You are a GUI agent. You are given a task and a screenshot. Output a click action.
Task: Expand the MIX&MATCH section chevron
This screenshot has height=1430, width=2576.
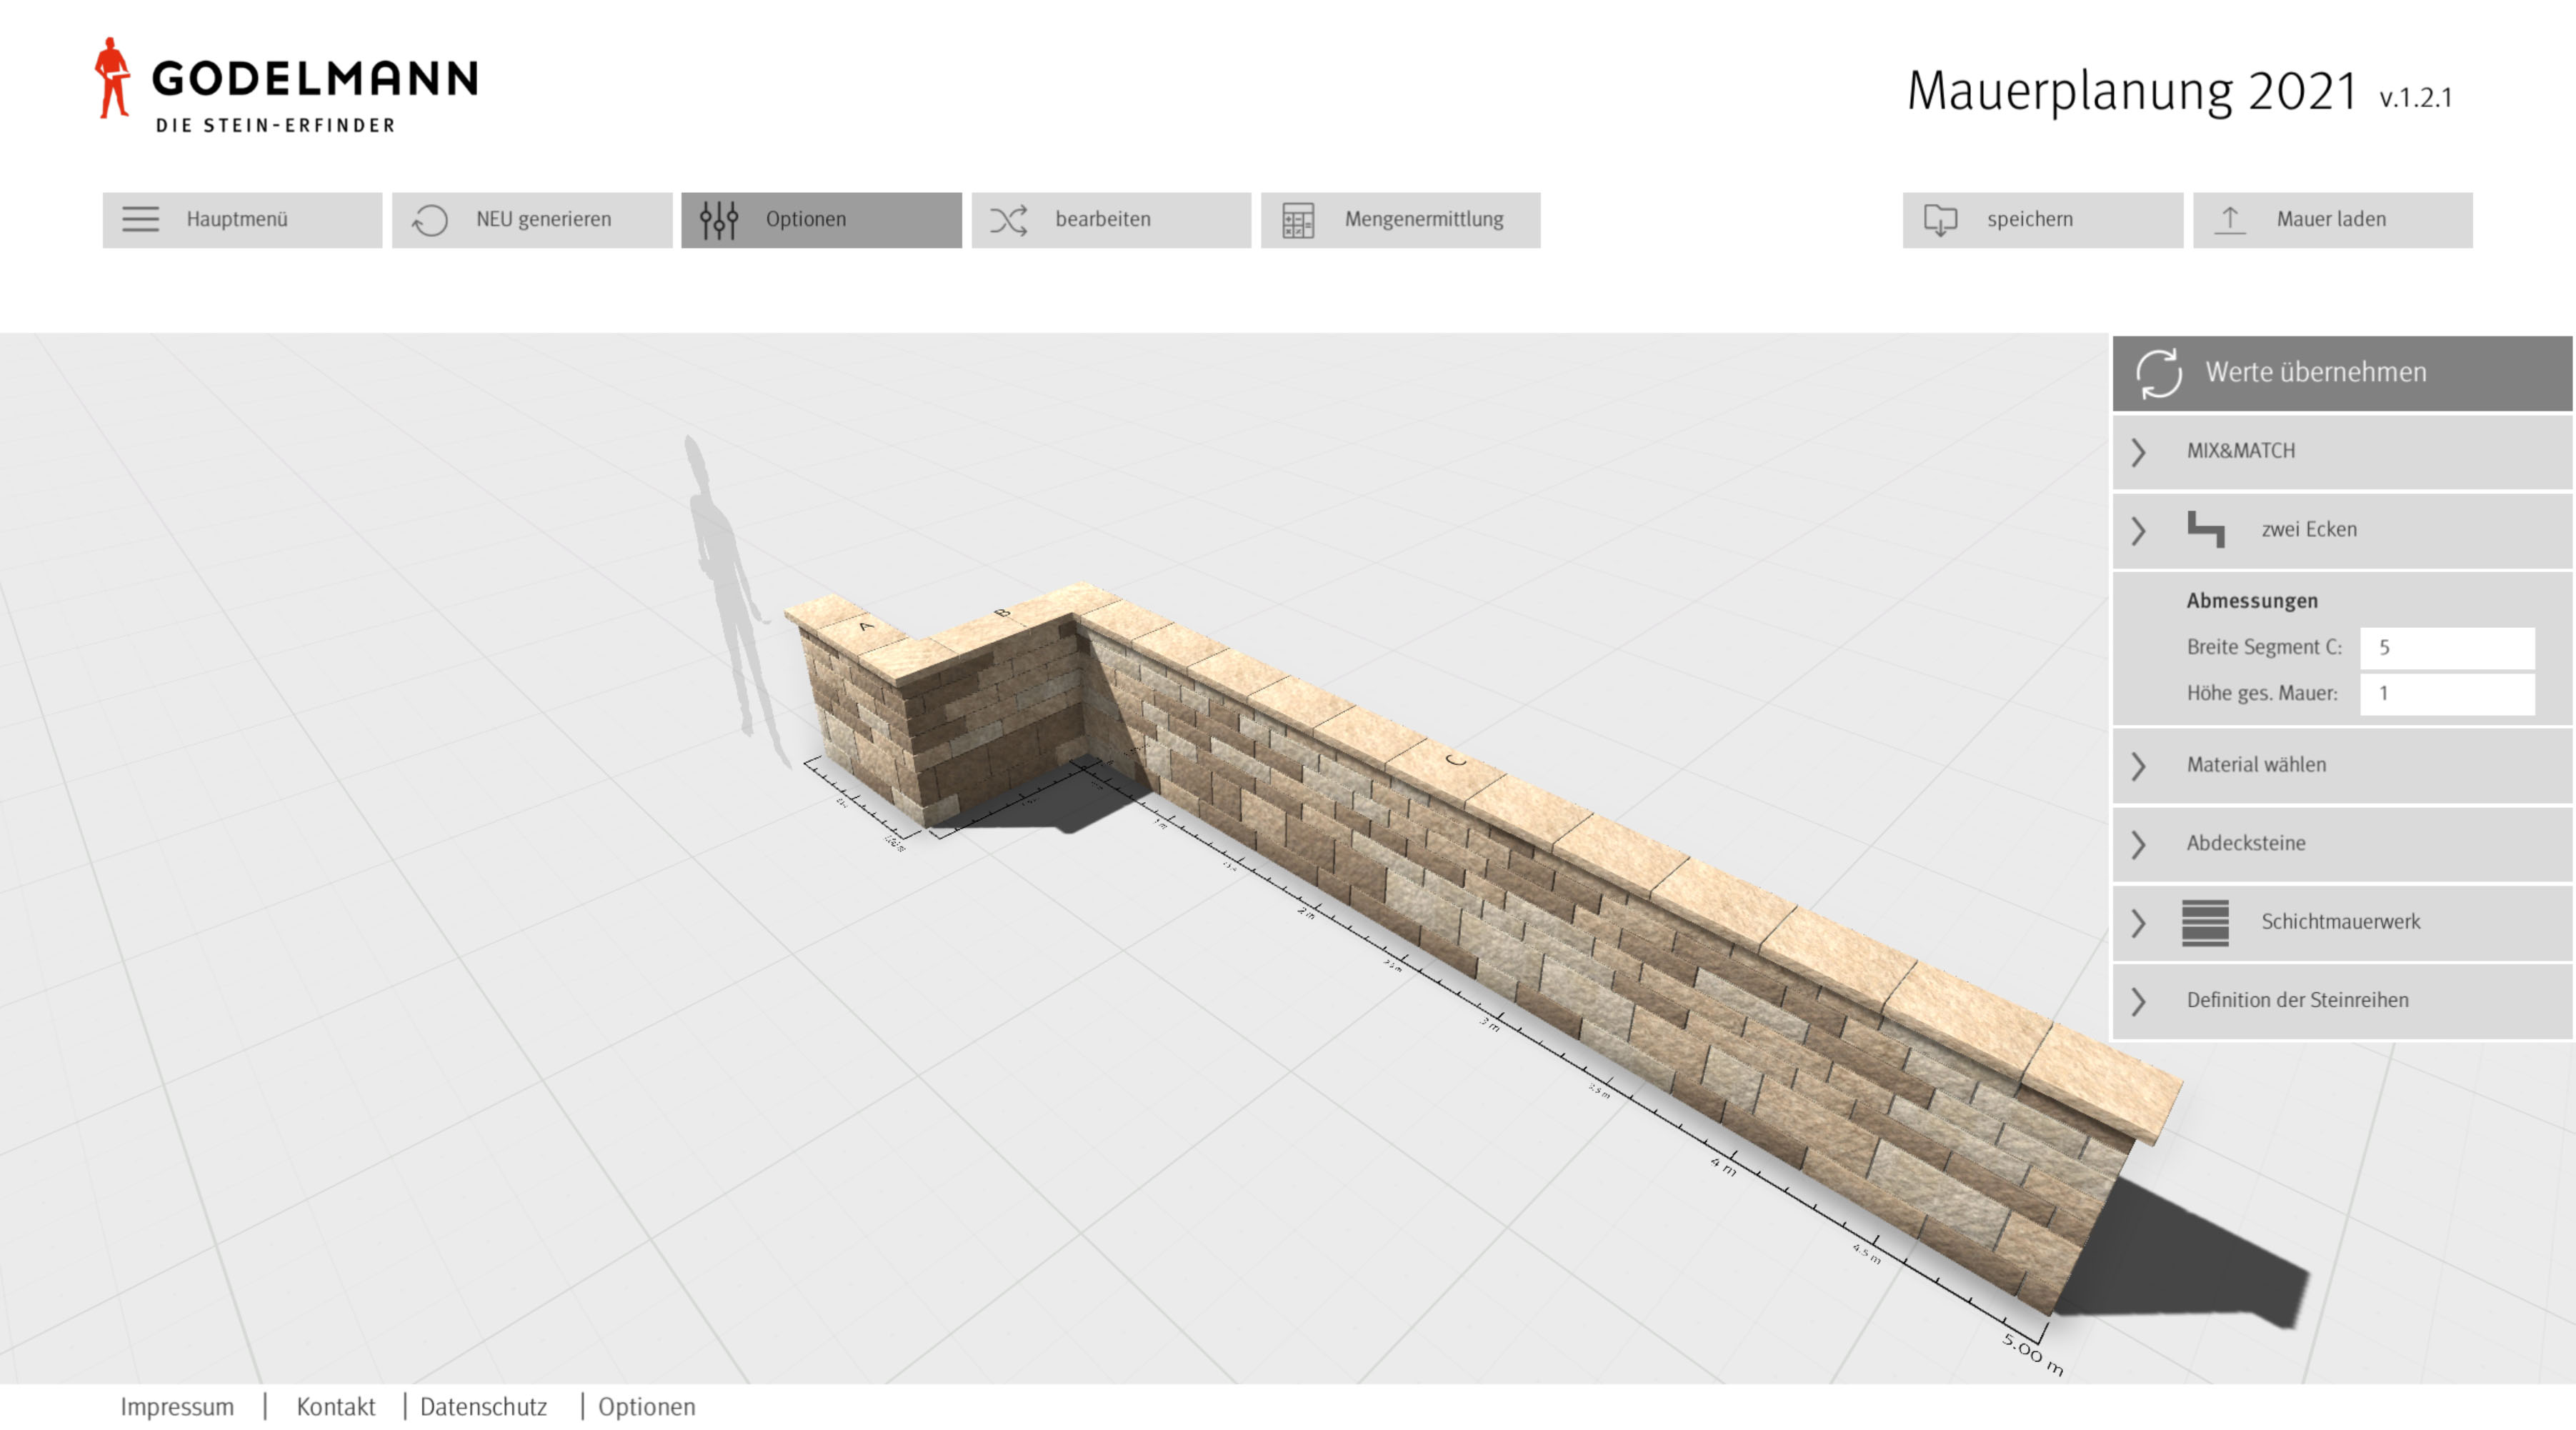2139,452
